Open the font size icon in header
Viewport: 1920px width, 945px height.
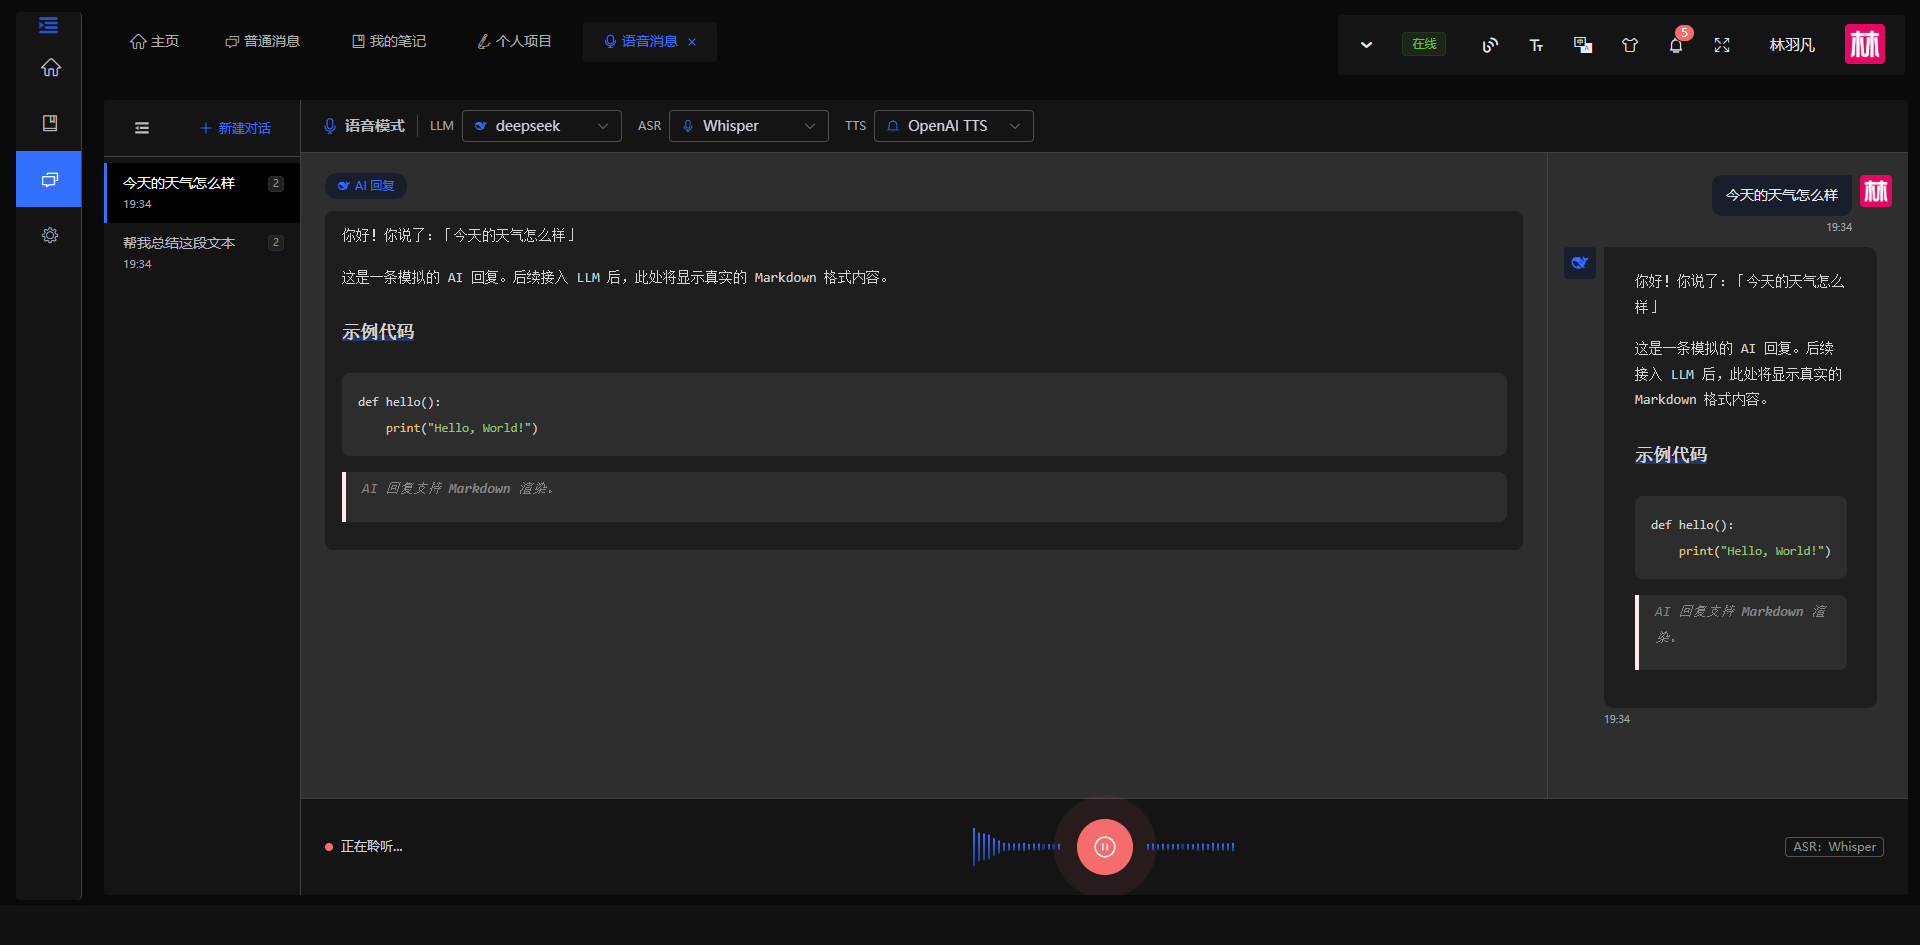point(1536,45)
